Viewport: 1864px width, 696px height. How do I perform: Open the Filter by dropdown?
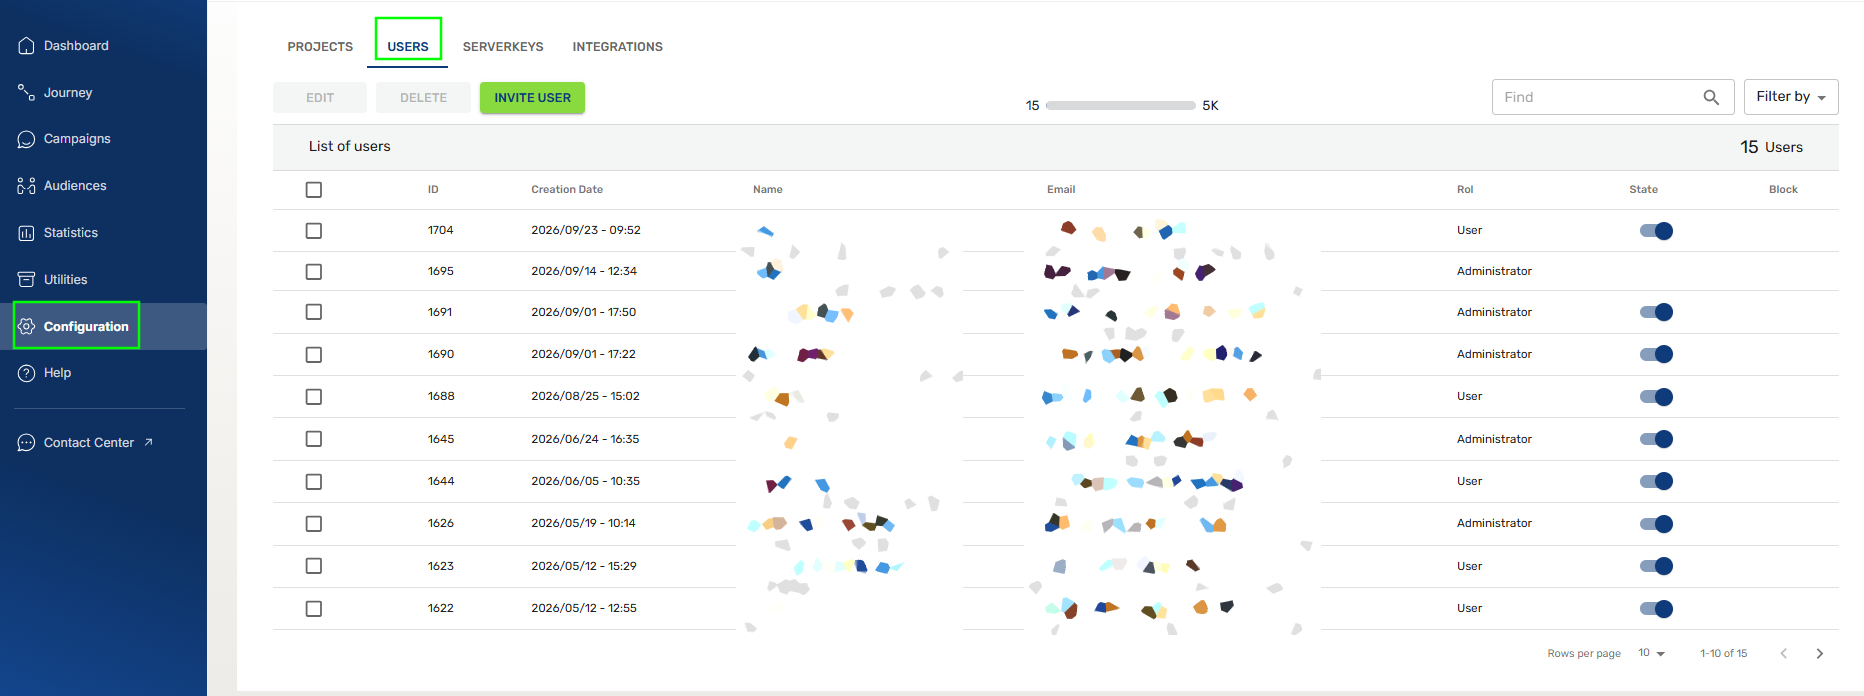pyautogui.click(x=1791, y=97)
